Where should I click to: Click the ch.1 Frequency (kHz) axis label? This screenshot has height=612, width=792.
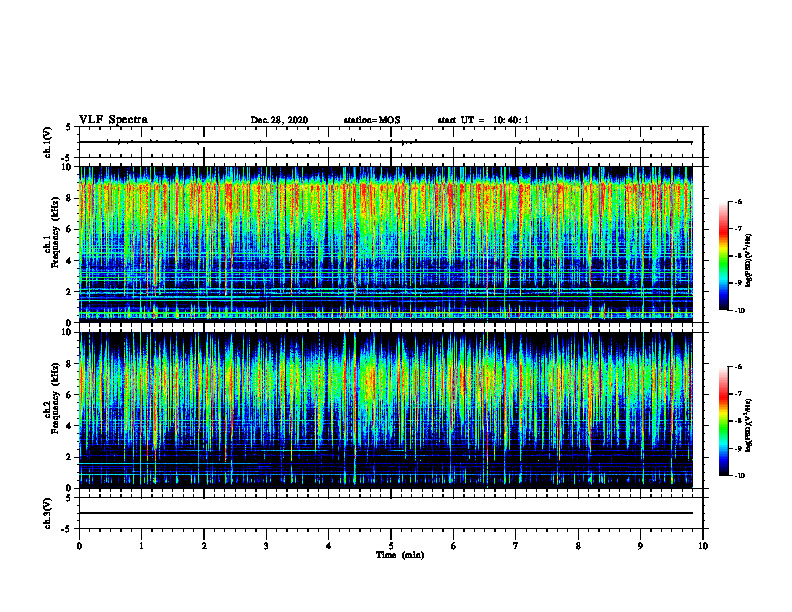pos(52,232)
